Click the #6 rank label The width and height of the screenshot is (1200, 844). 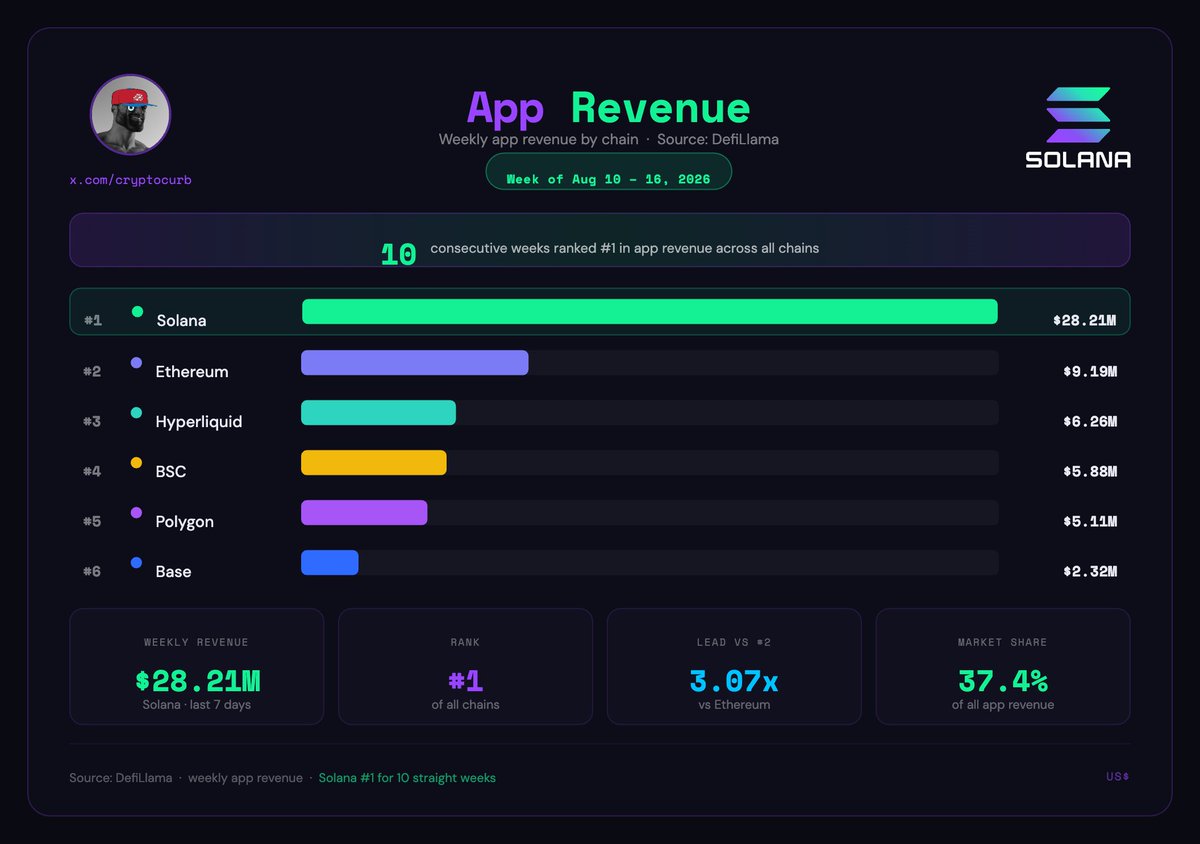(x=92, y=571)
